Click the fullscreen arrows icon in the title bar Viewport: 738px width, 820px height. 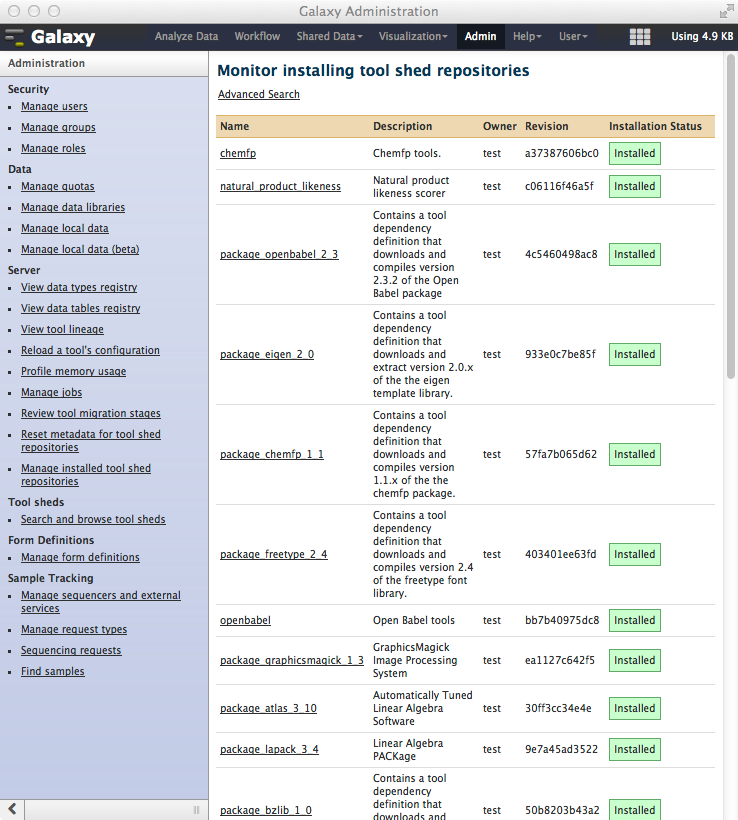pos(726,12)
